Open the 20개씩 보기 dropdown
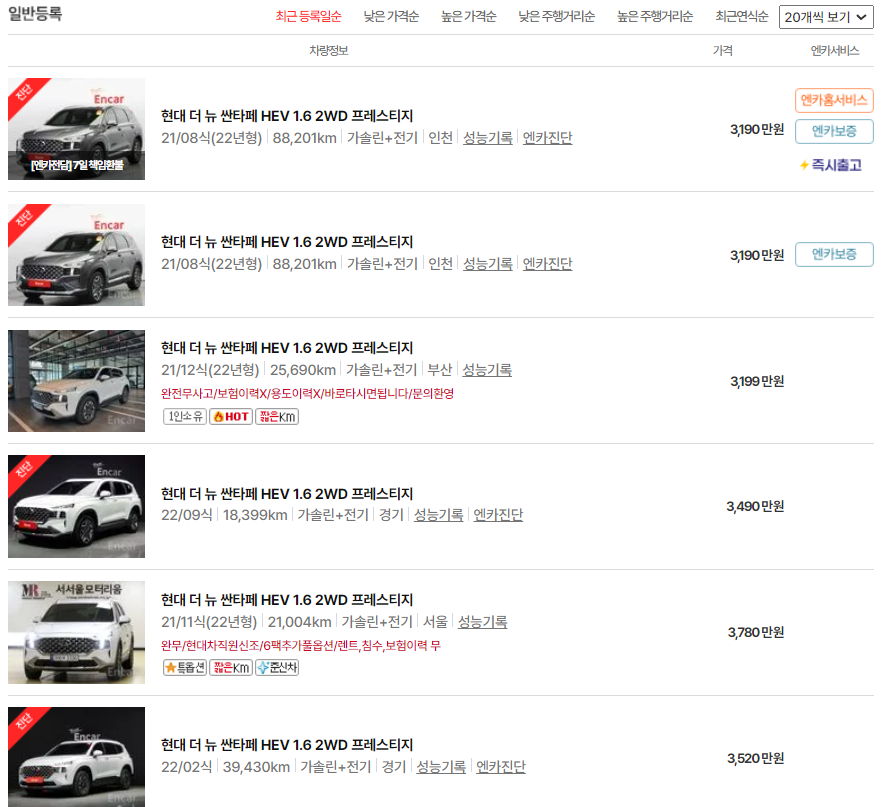The width and height of the screenshot is (881, 807). click(826, 17)
